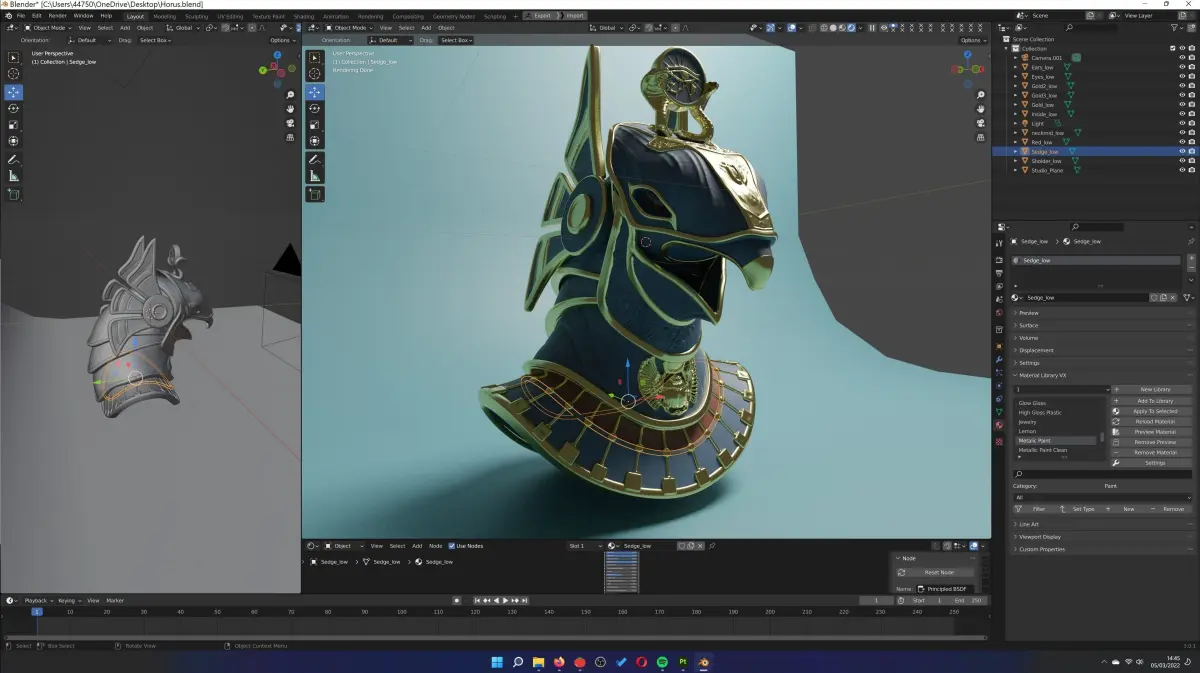Open the category All dropdown in material library

click(x=1103, y=497)
